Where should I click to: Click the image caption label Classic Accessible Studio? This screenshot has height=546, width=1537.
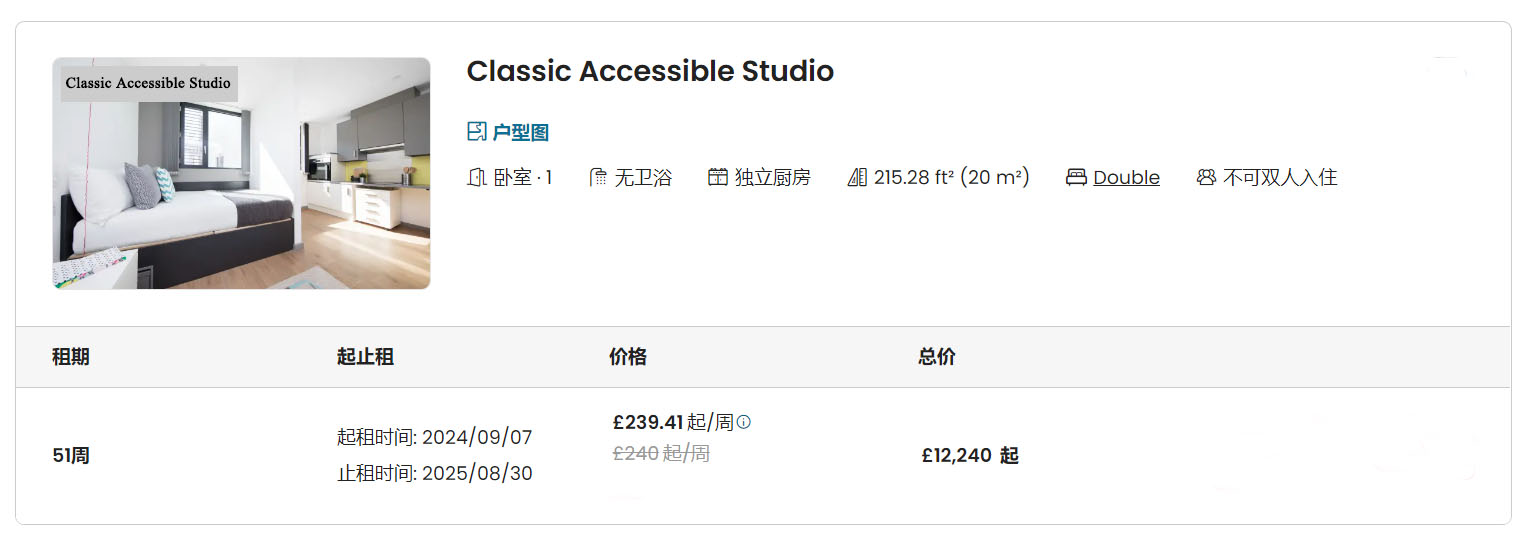click(x=148, y=83)
